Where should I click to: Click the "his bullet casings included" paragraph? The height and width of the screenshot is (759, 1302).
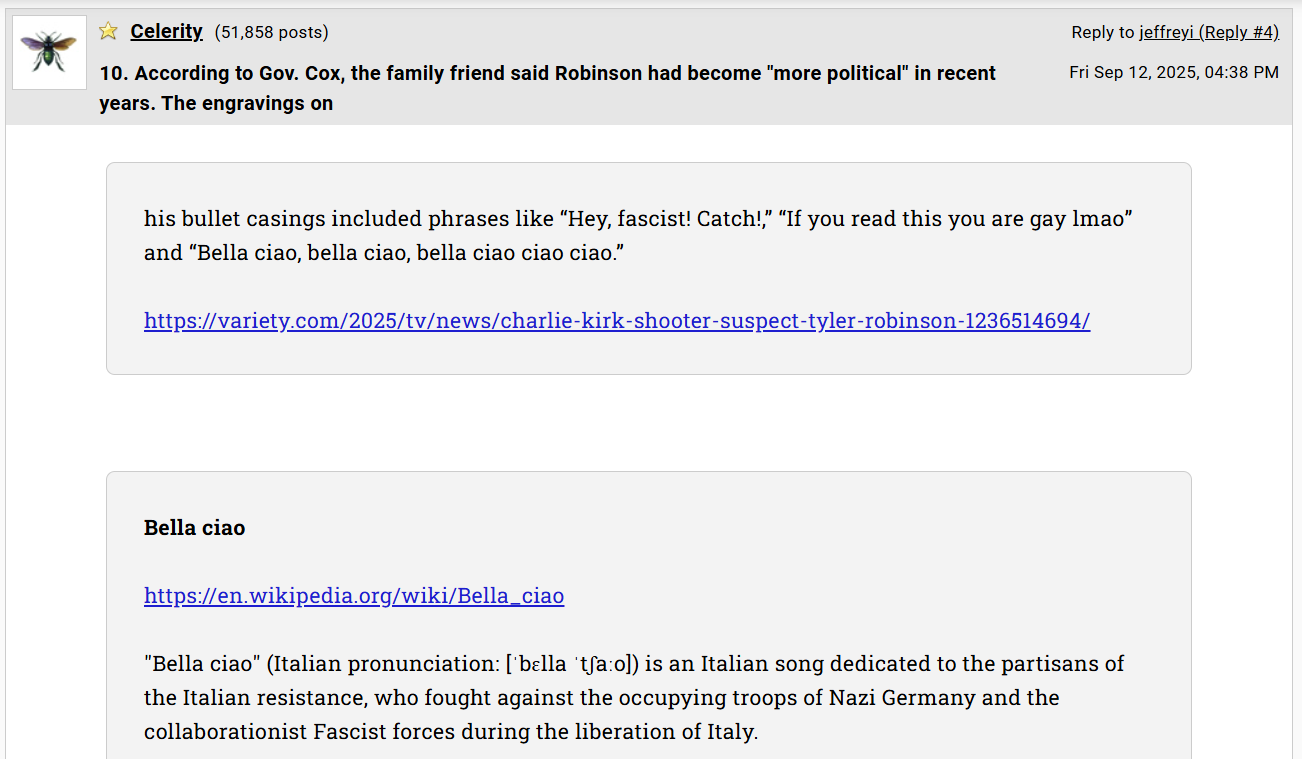(638, 235)
